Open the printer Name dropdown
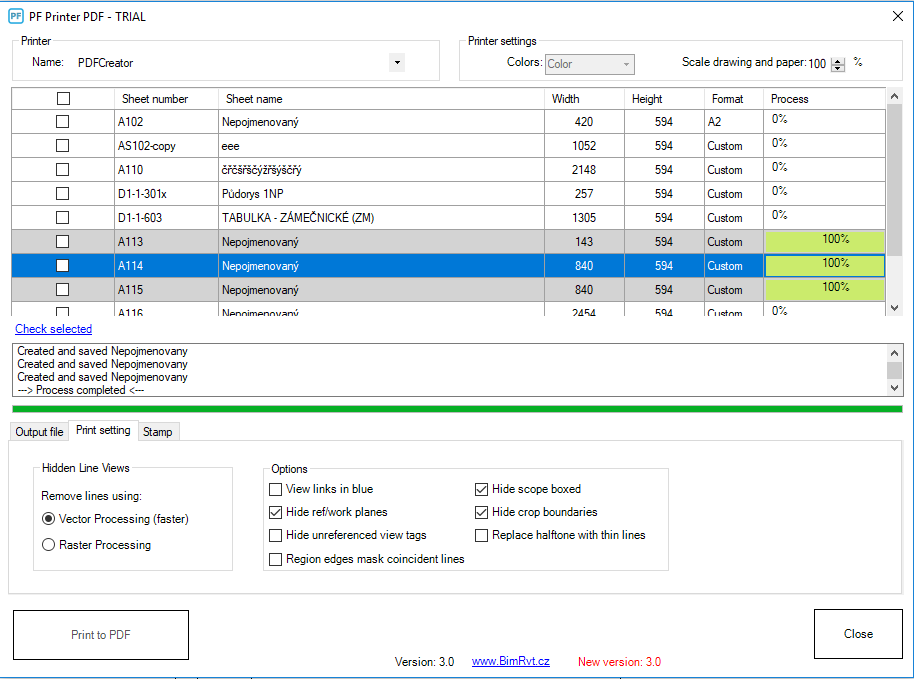 [396, 61]
